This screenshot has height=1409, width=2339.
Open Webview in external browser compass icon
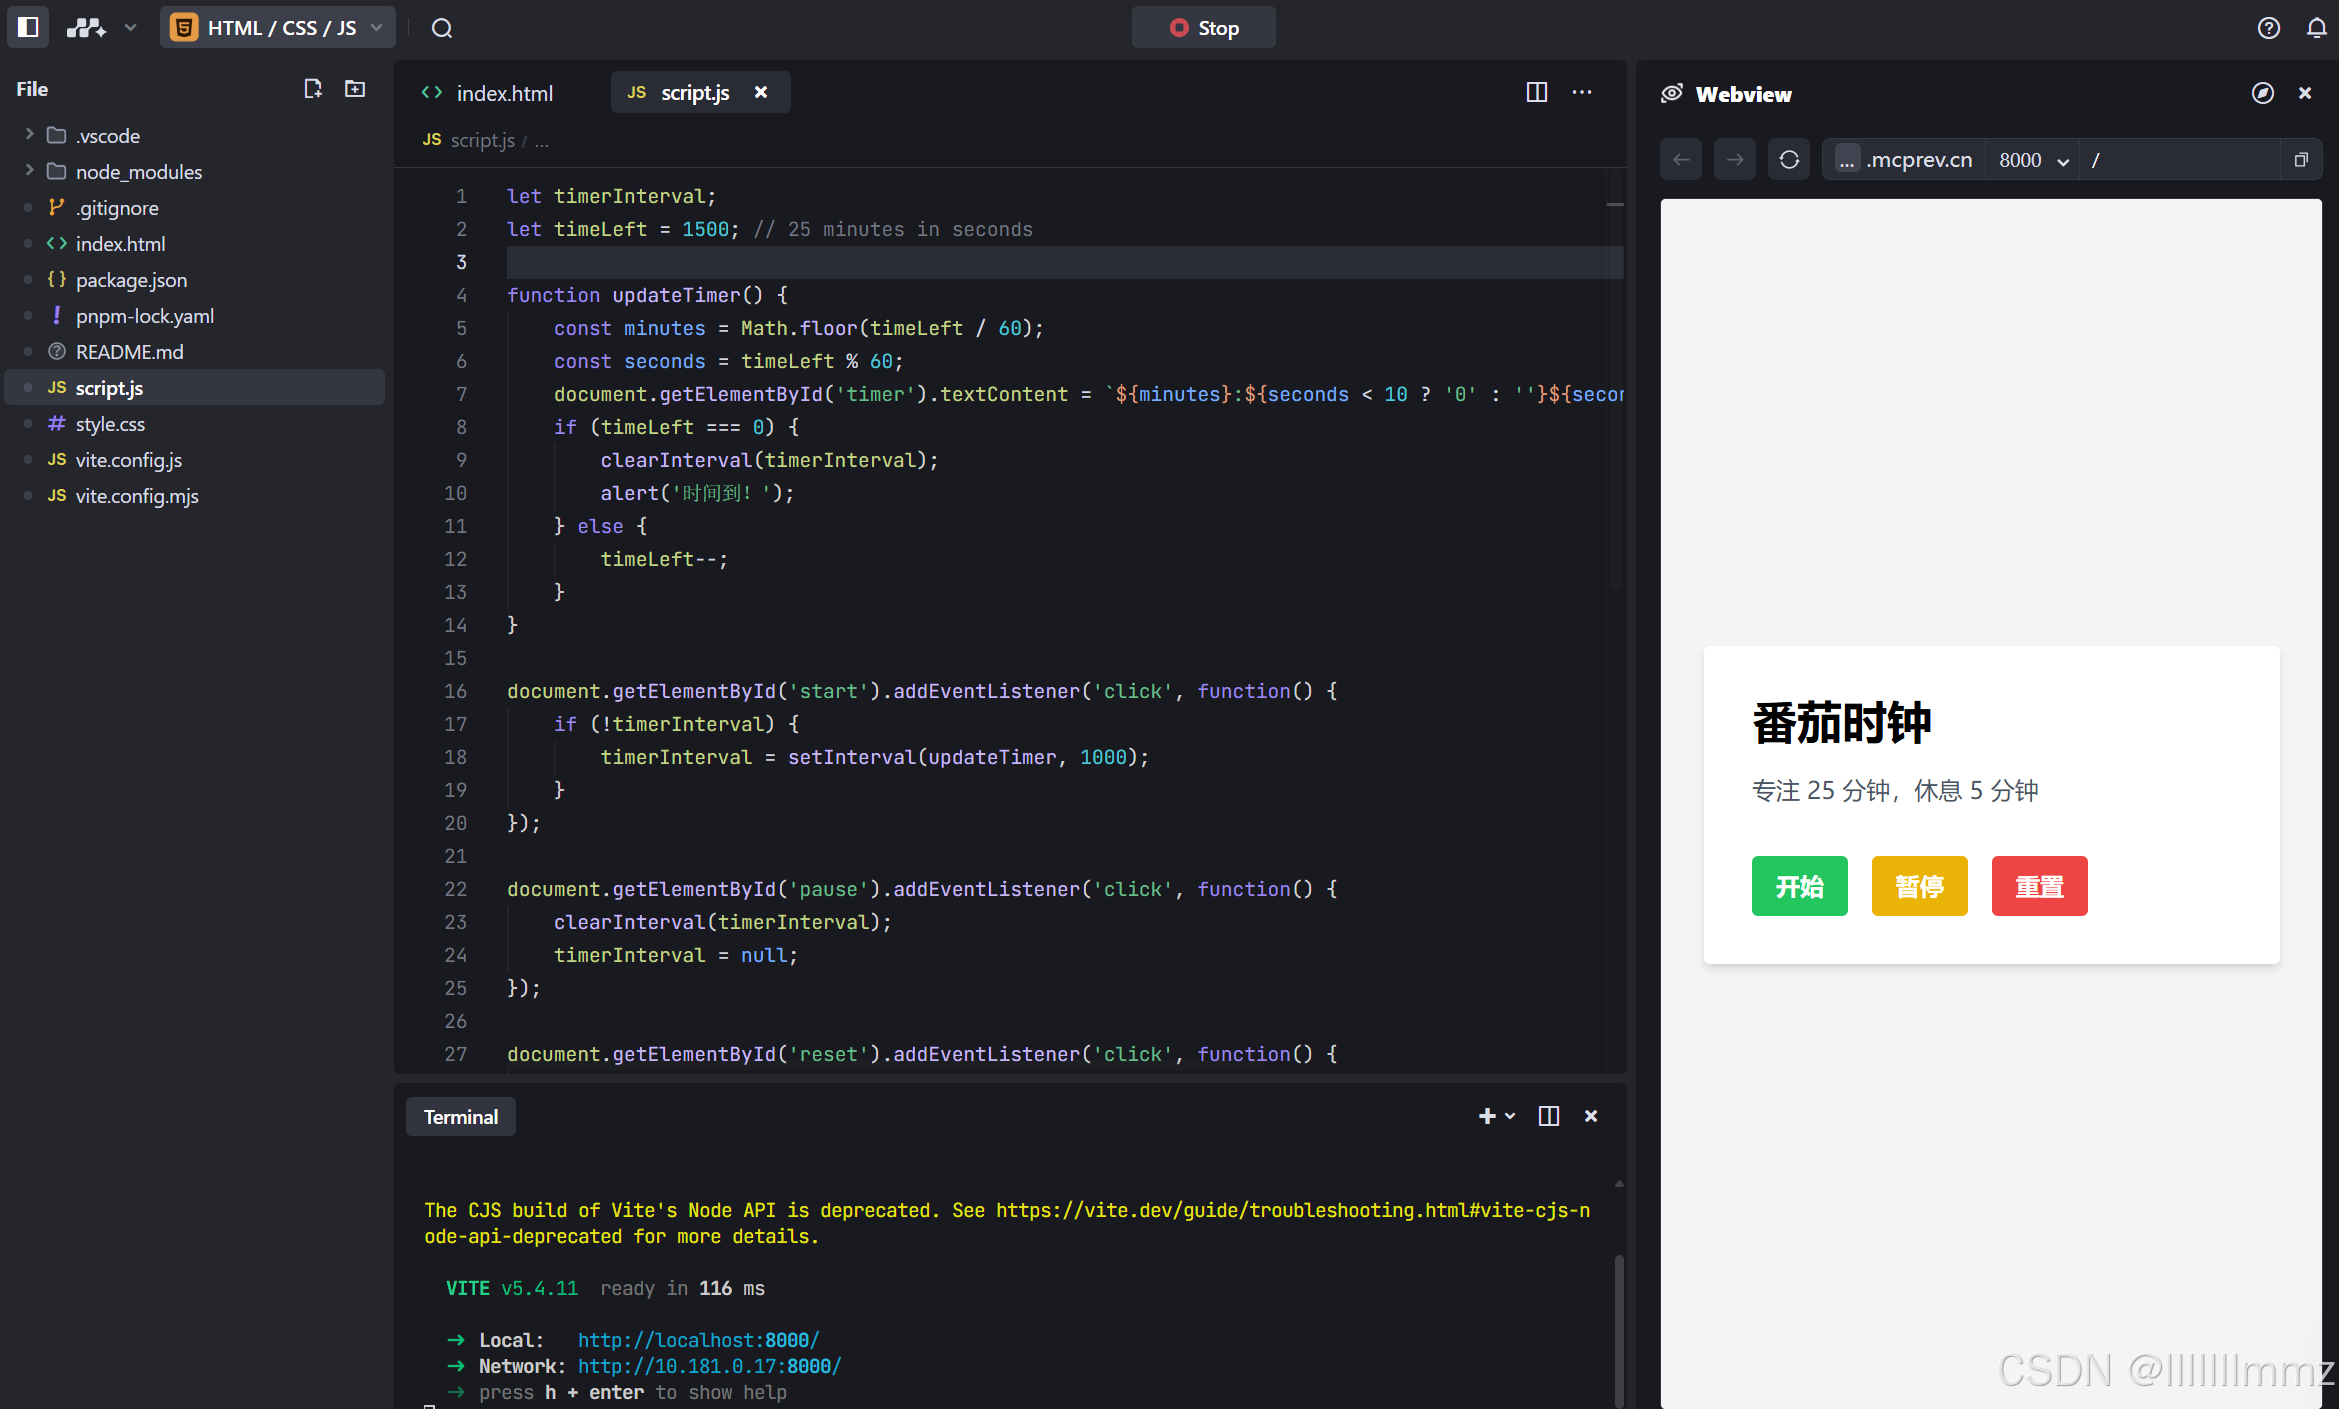(2263, 93)
